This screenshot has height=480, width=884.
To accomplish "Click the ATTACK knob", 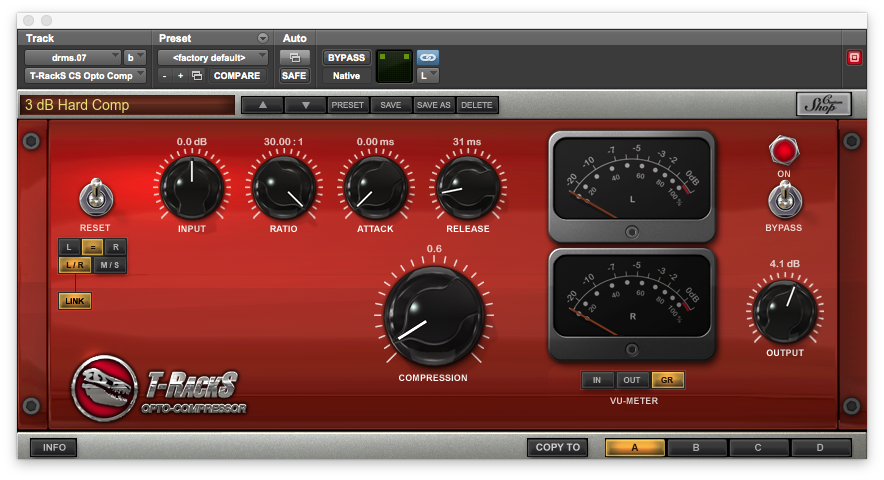I will [x=375, y=188].
